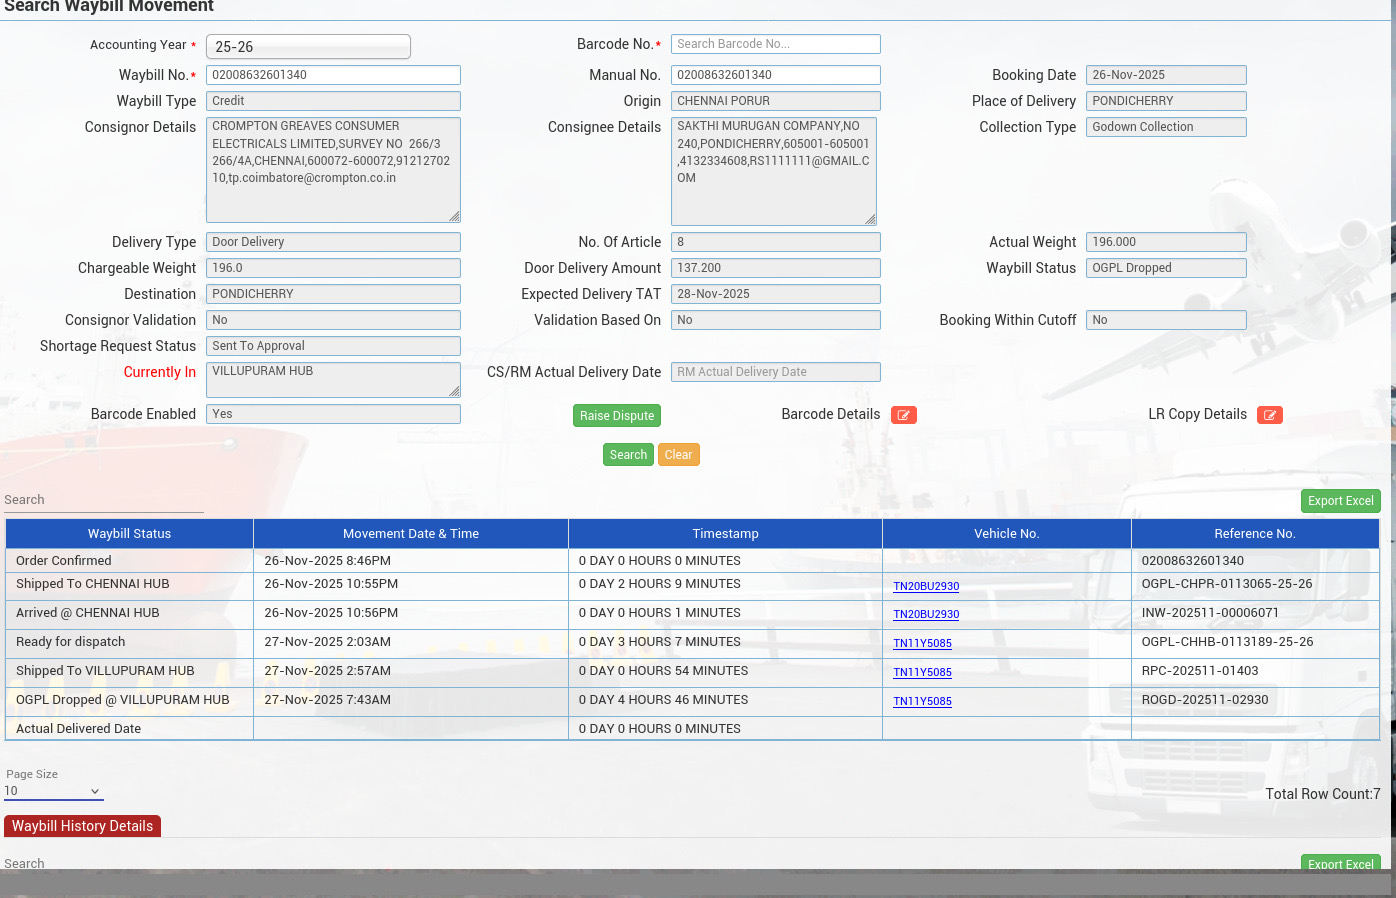The width and height of the screenshot is (1396, 898).
Task: Open the LR Copy Details edit icon
Action: (1269, 415)
